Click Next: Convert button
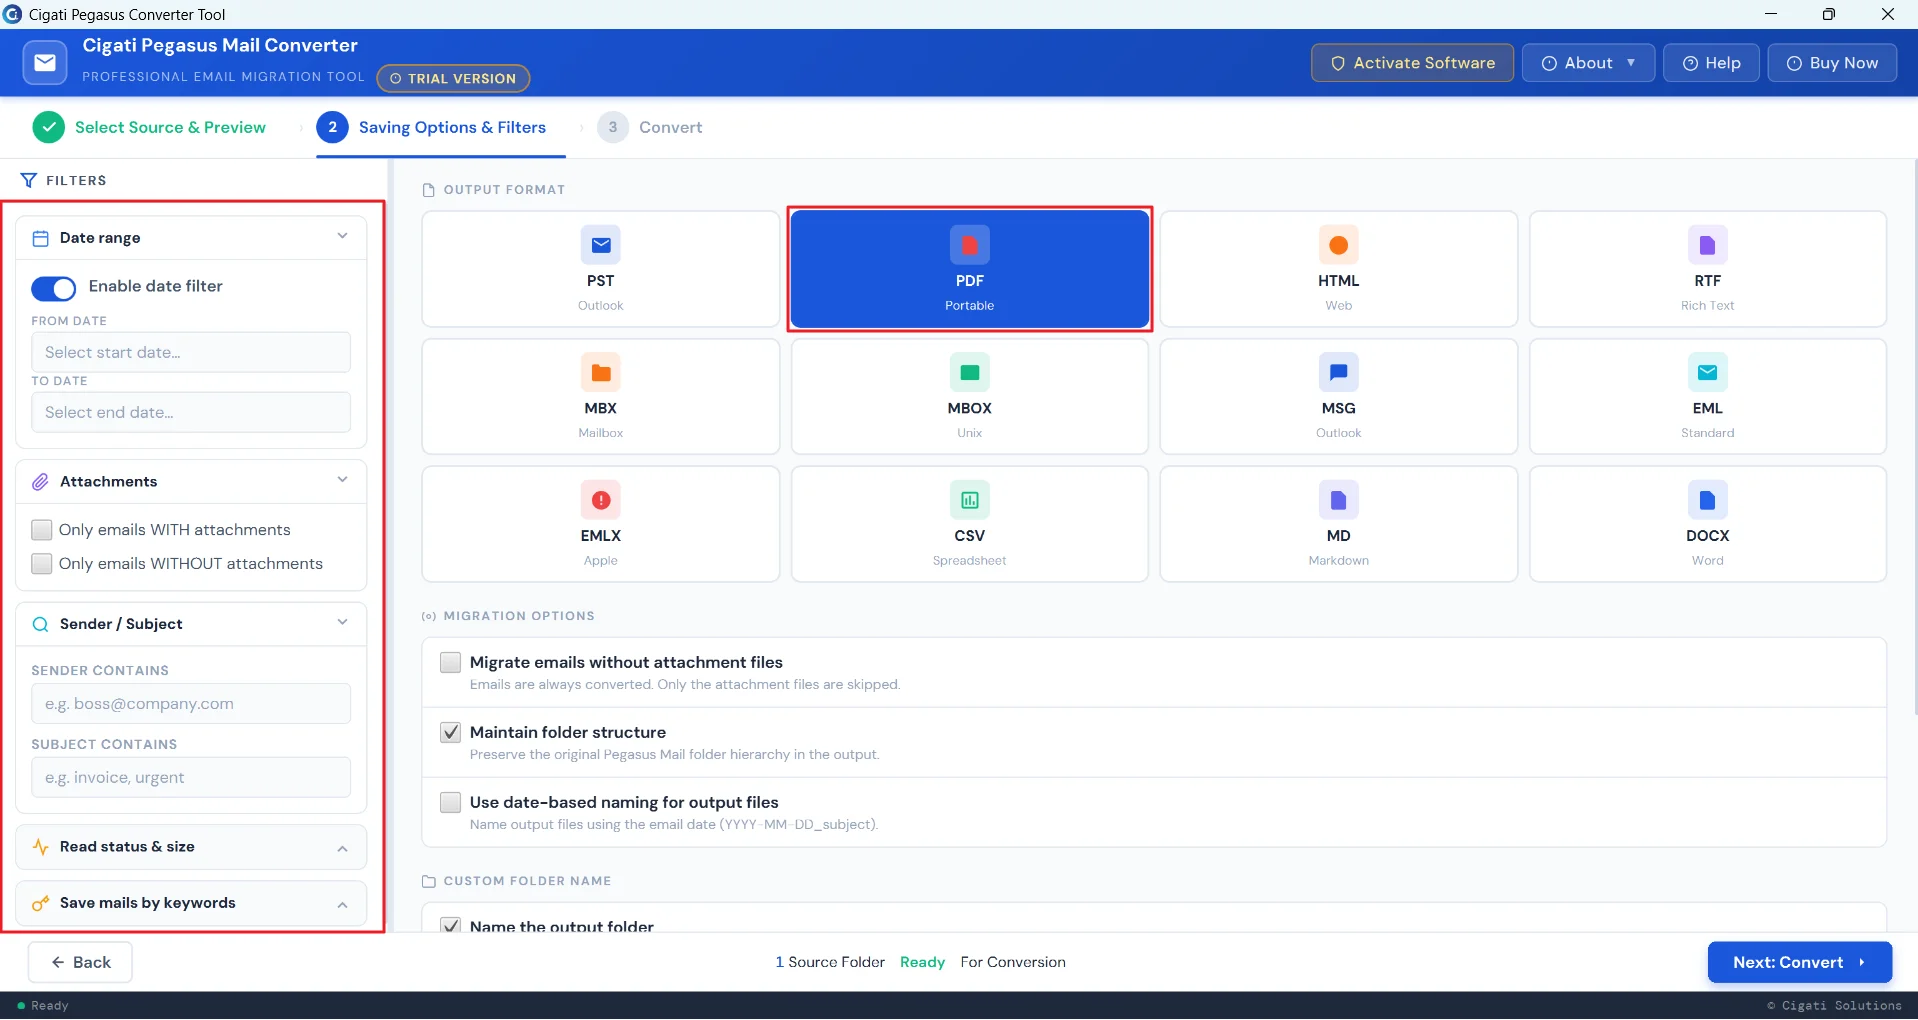 [1799, 962]
